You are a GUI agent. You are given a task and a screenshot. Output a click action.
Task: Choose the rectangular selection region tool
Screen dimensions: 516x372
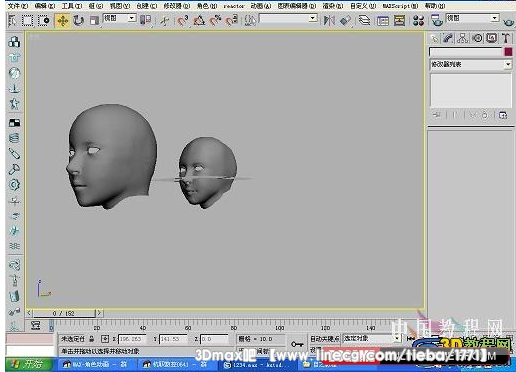pos(28,20)
